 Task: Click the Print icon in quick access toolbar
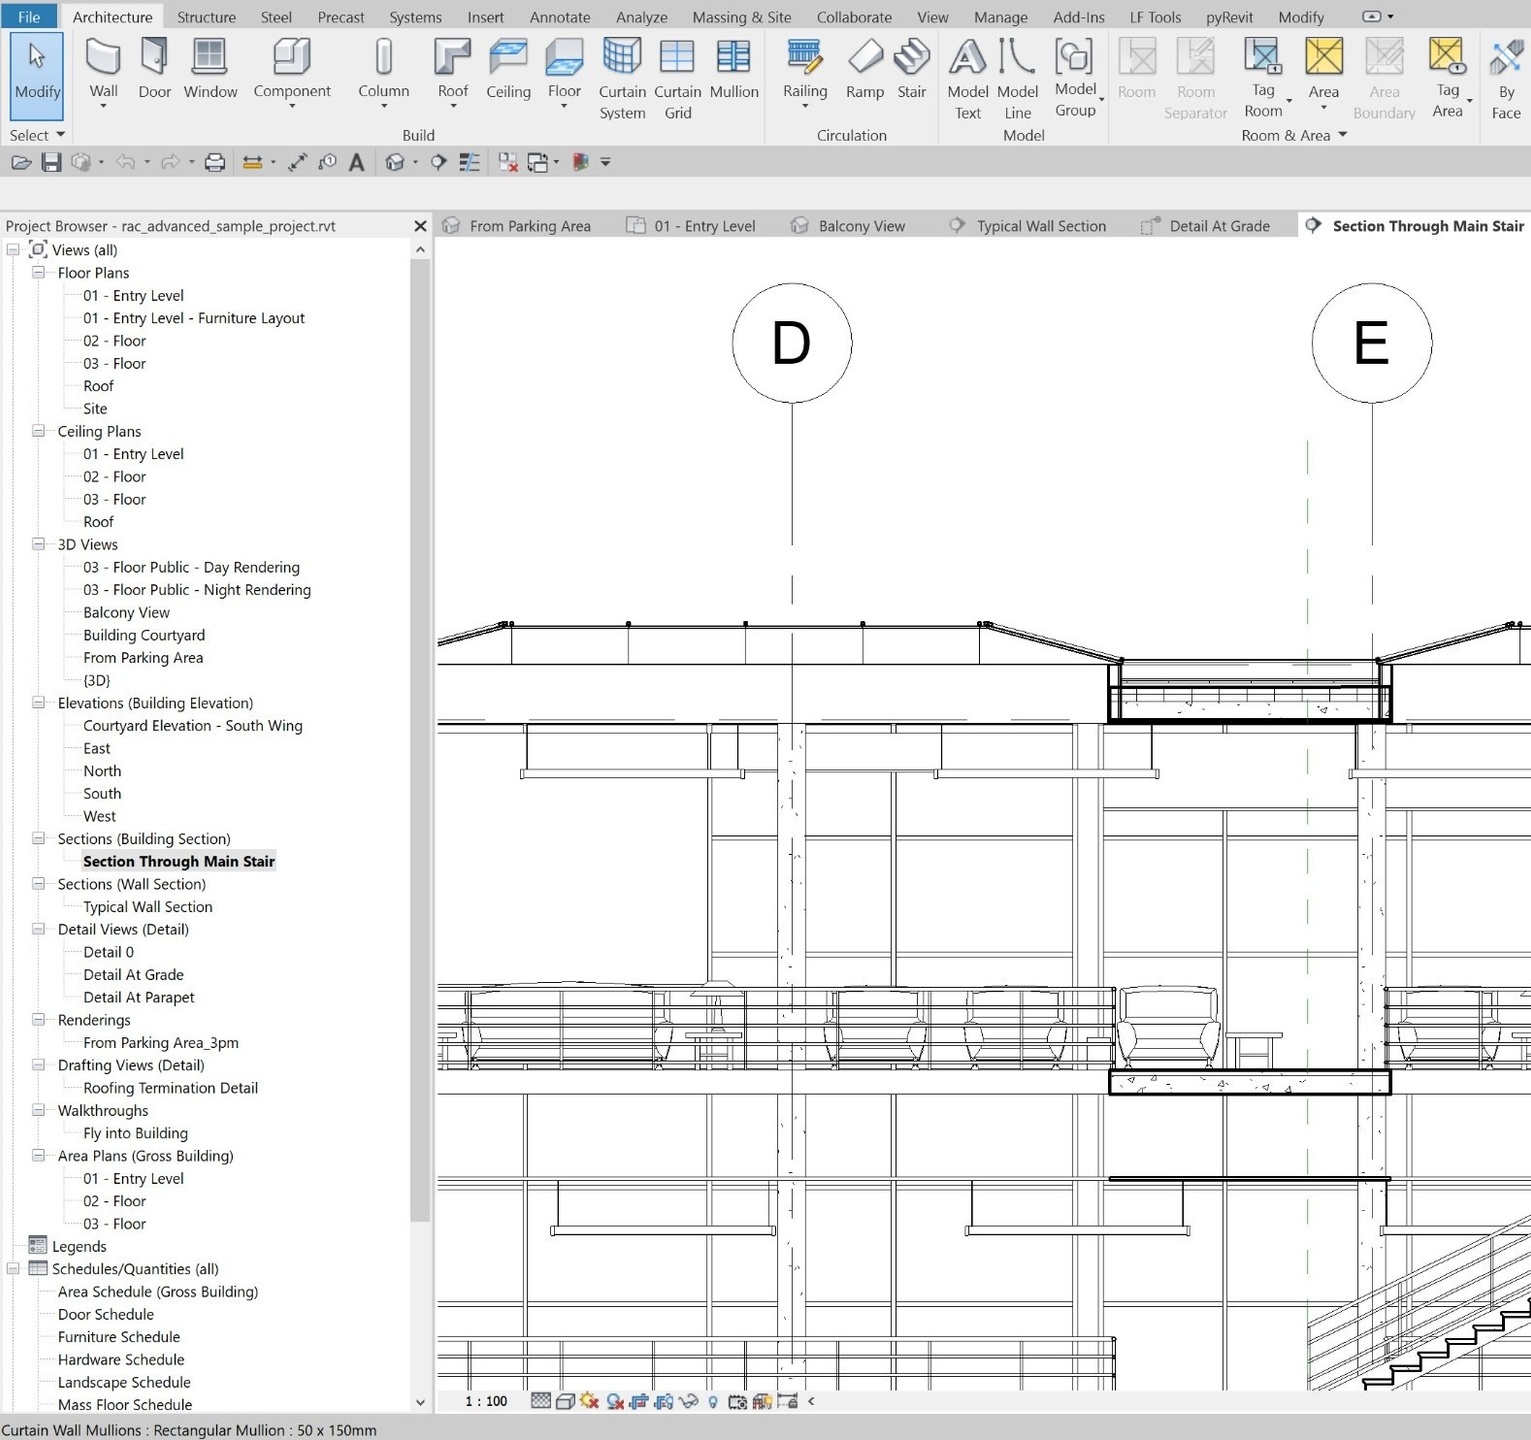click(215, 162)
